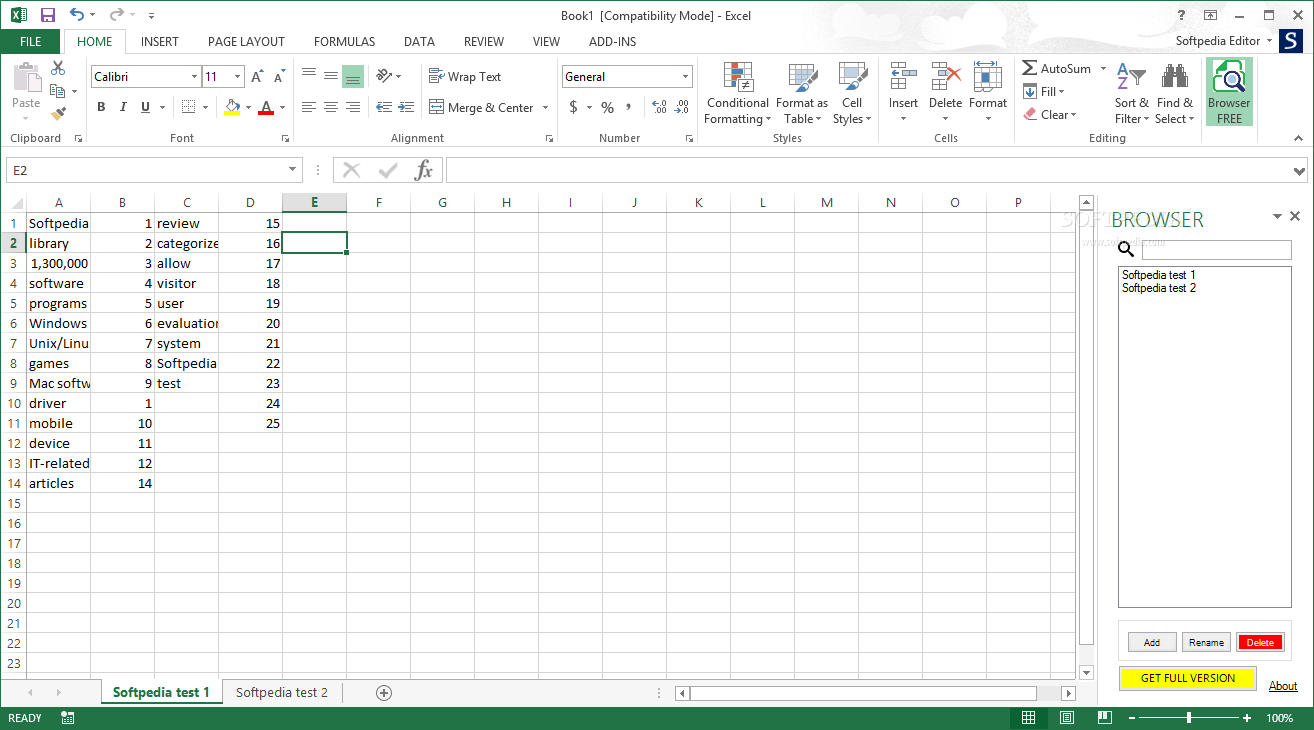Select column header F
This screenshot has width=1314, height=730.
[x=379, y=203]
